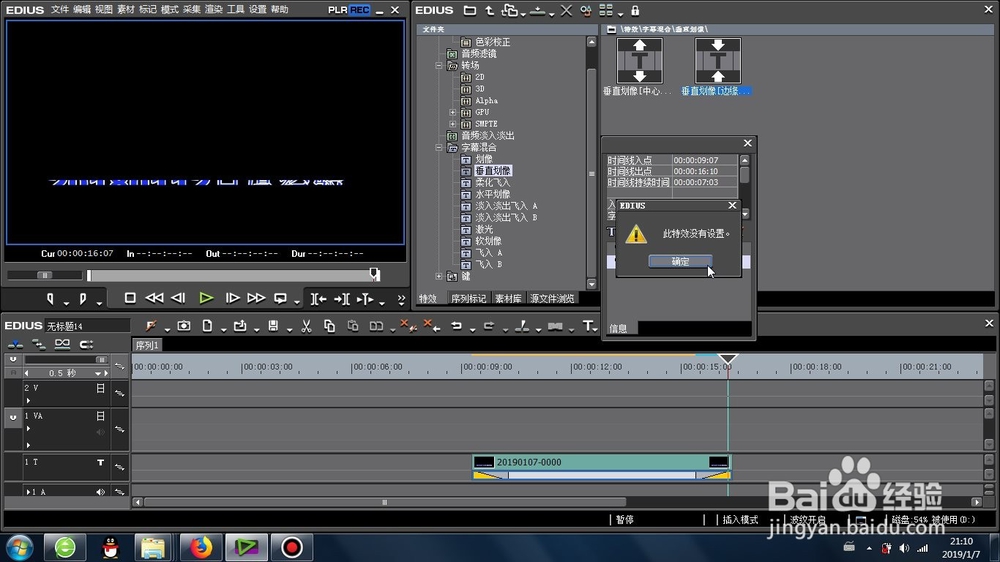This screenshot has width=1000, height=562.
Task: Click the fast-forward button in the player
Action: 256,298
